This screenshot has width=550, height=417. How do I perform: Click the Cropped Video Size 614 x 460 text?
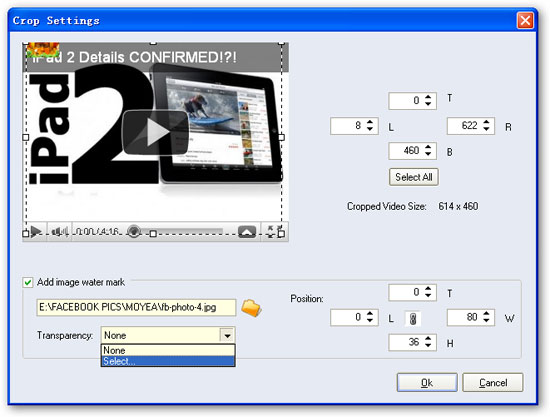click(x=412, y=206)
